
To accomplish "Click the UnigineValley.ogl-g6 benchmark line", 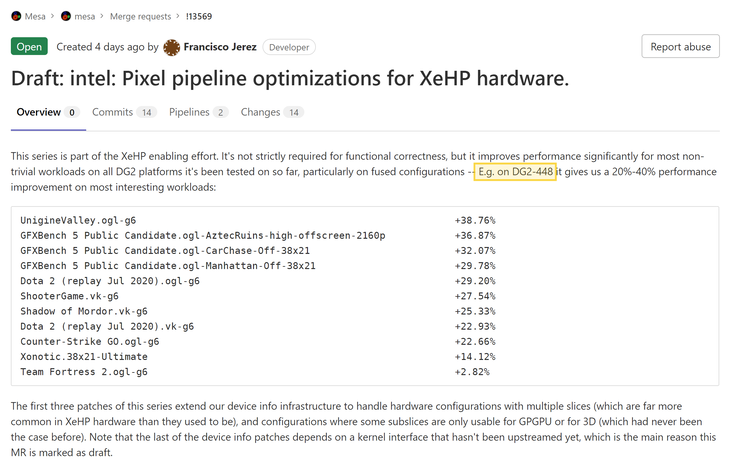I will [78, 220].
